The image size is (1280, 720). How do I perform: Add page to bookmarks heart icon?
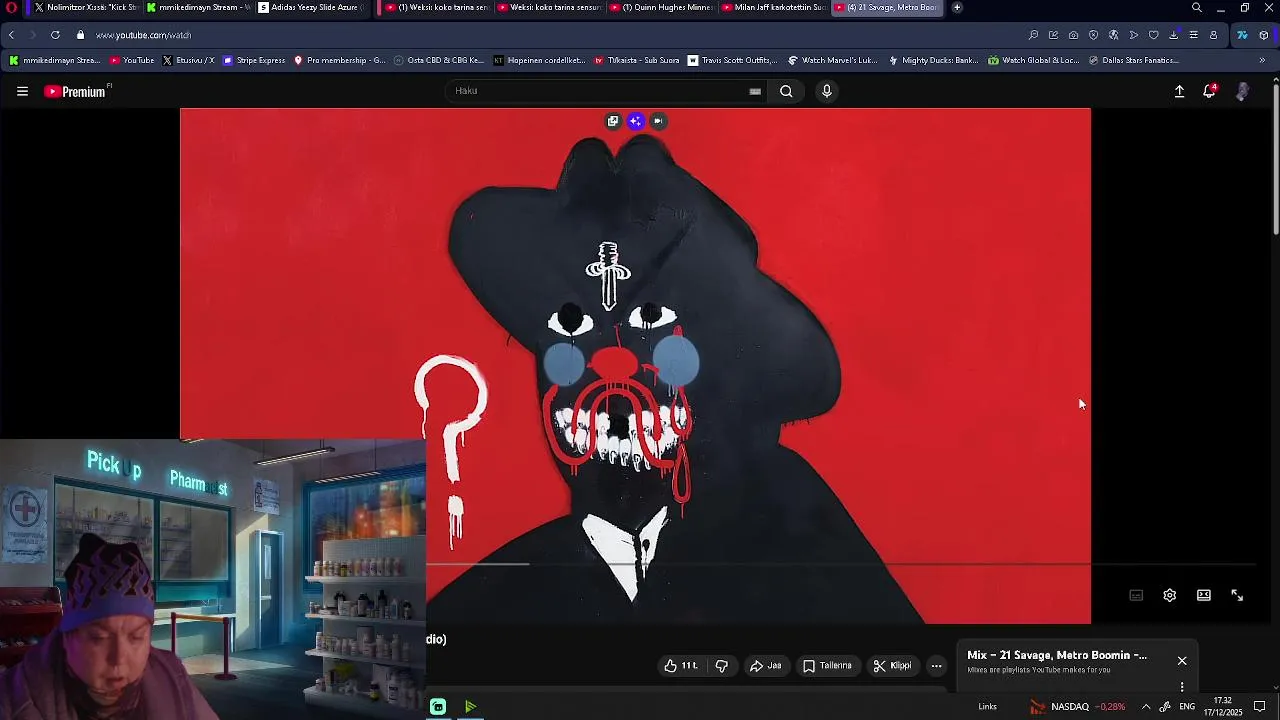pos(1153,35)
